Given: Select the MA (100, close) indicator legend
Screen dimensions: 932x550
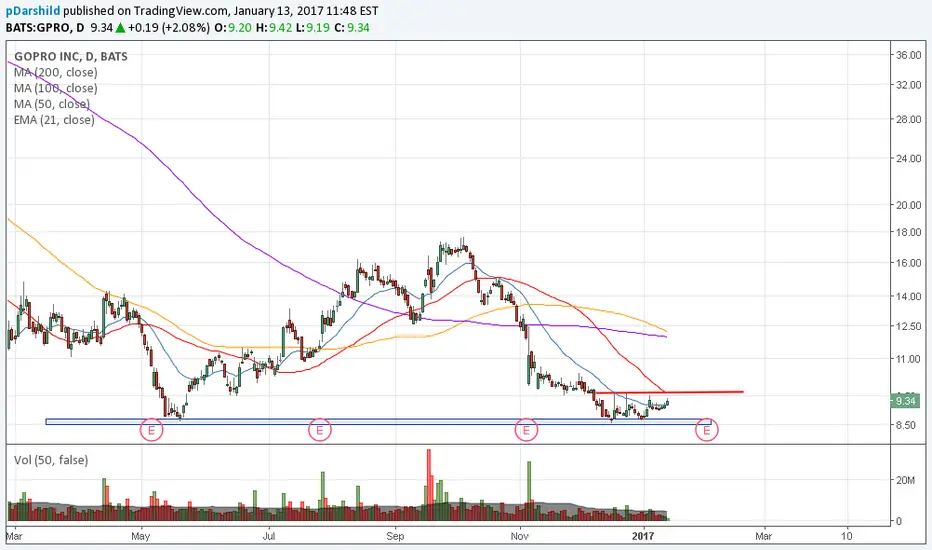Looking at the screenshot, I should coord(55,88).
